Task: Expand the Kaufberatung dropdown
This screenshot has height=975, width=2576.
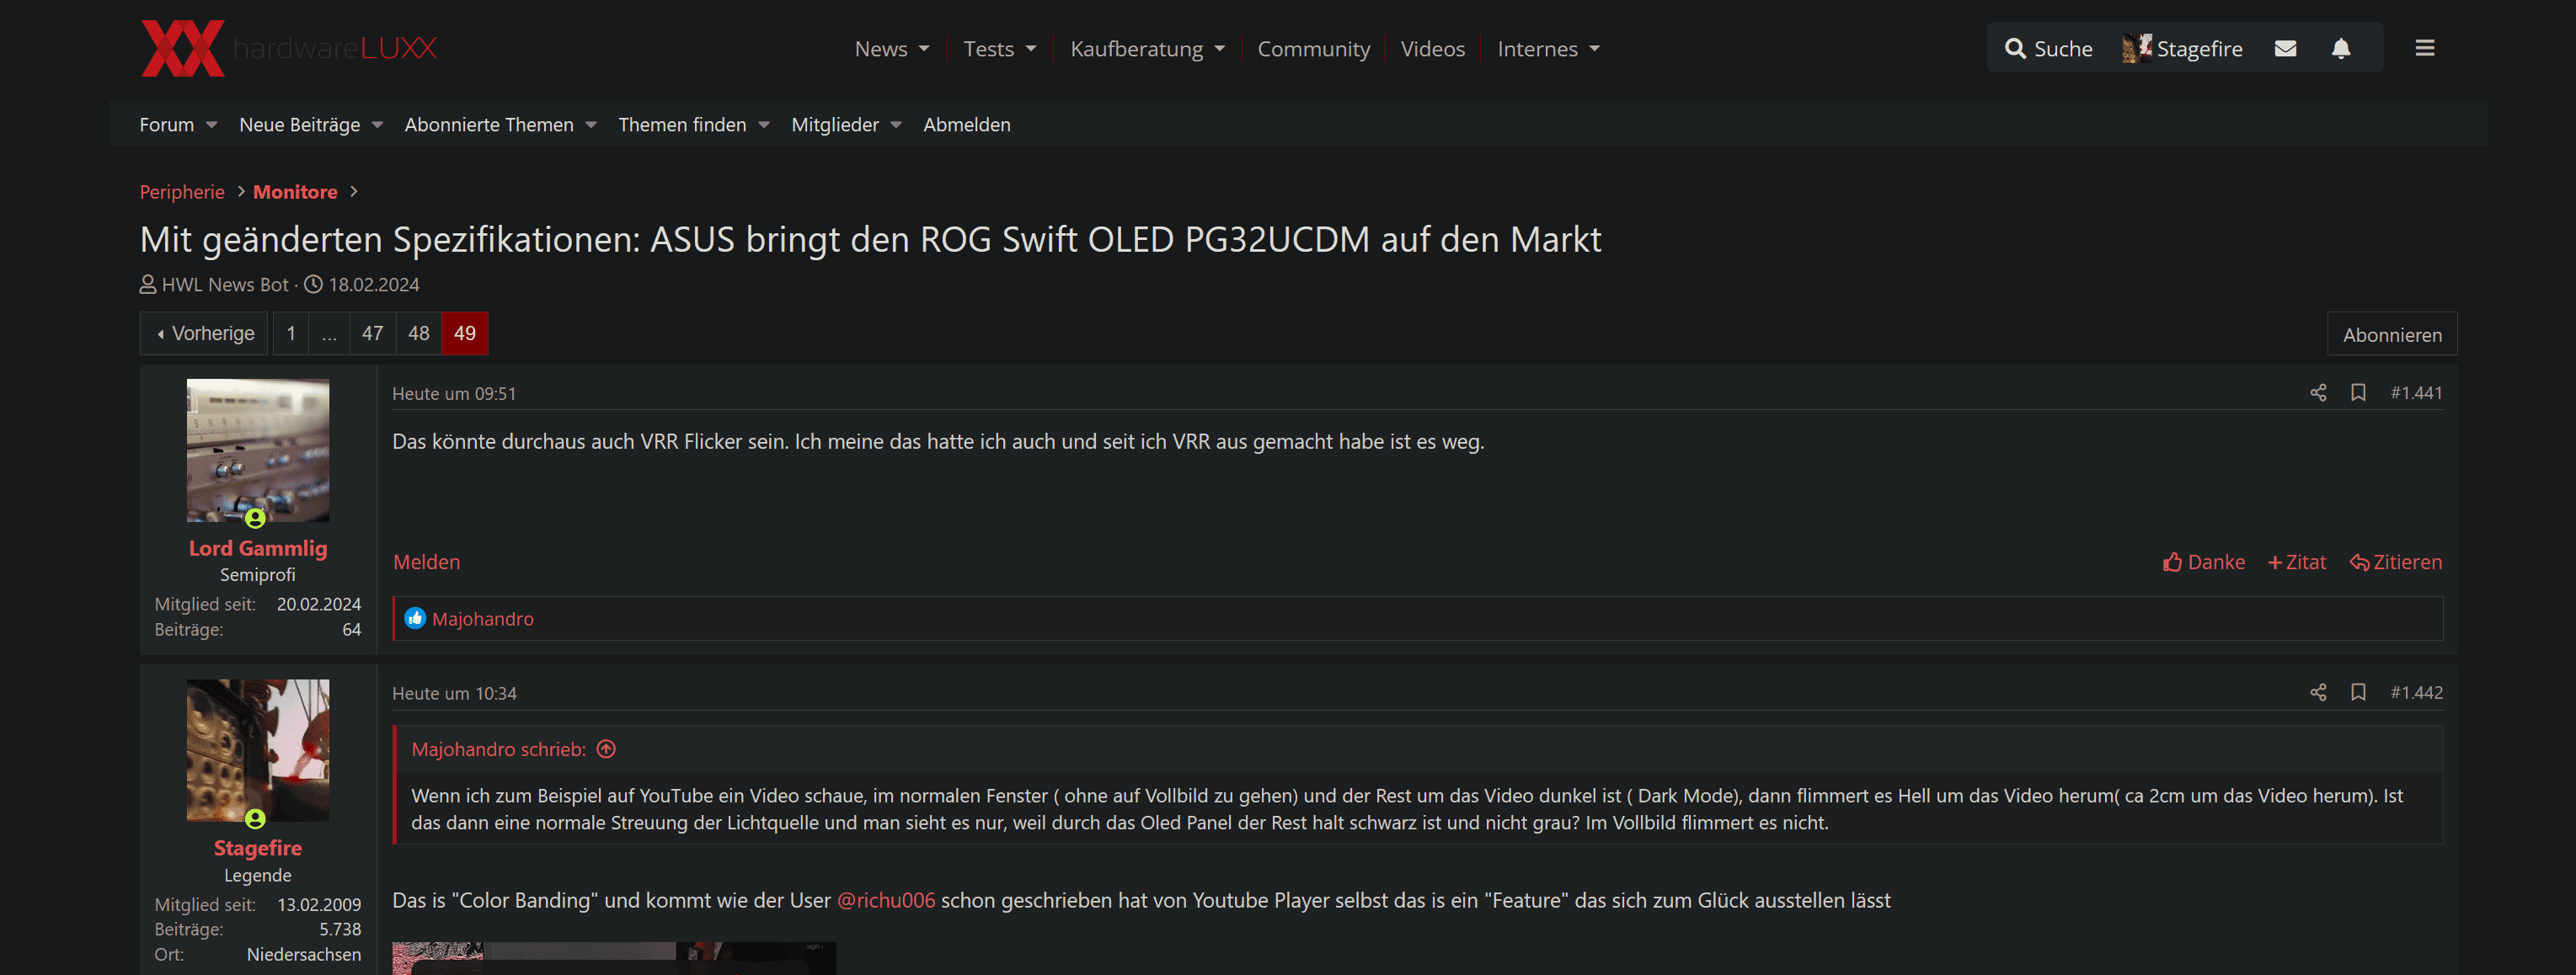Action: coord(1219,49)
